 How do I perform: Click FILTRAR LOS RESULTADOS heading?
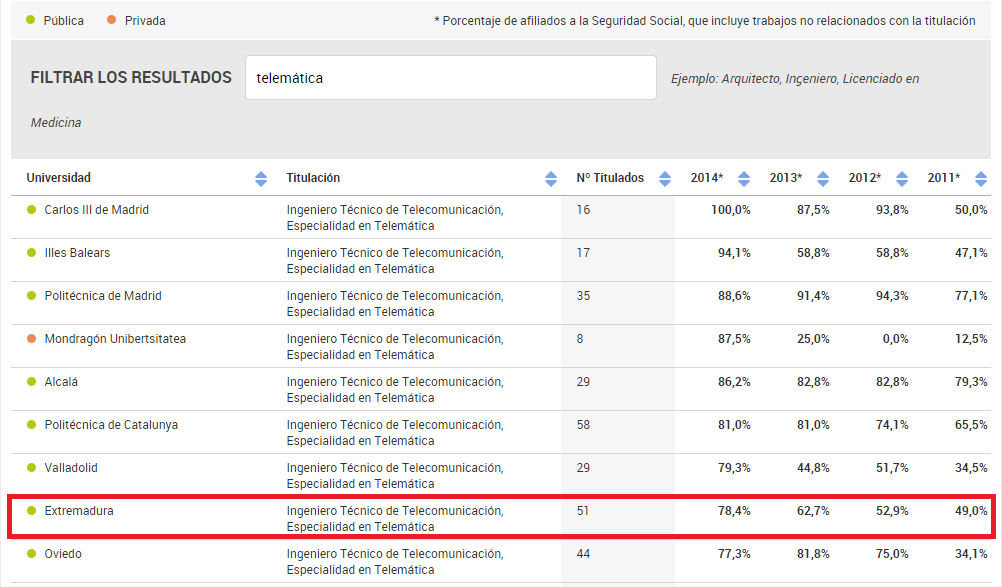click(x=131, y=77)
